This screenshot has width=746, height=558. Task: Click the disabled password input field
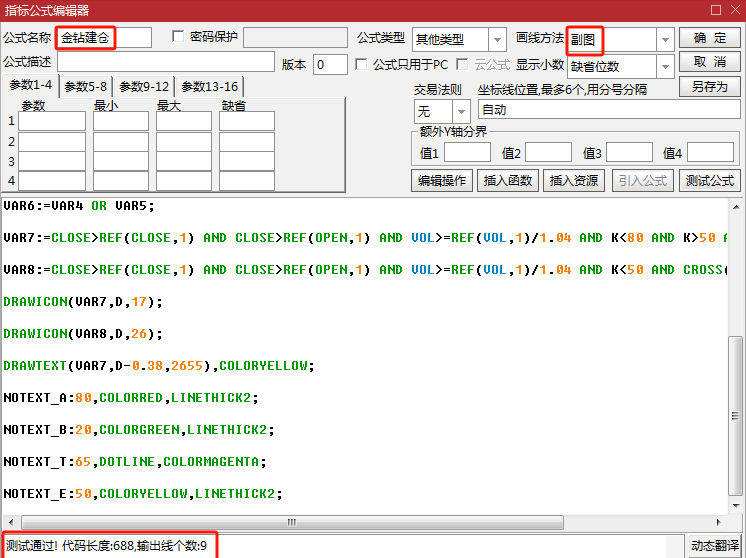[x=295, y=37]
